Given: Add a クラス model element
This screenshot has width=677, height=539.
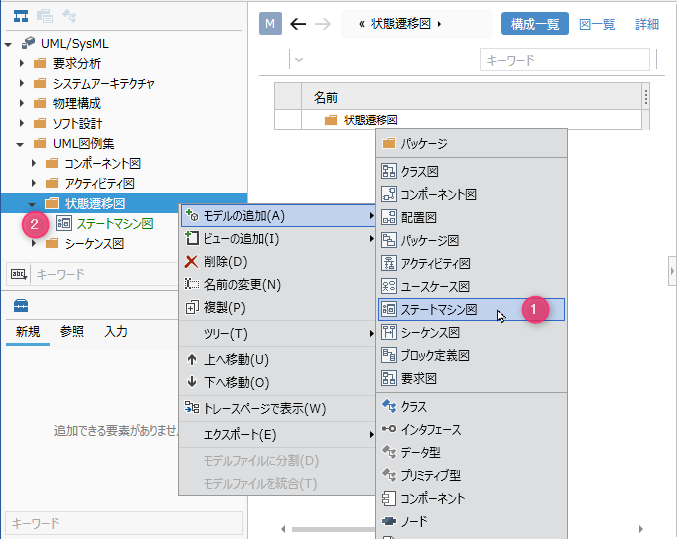Looking at the screenshot, I should pyautogui.click(x=471, y=406).
